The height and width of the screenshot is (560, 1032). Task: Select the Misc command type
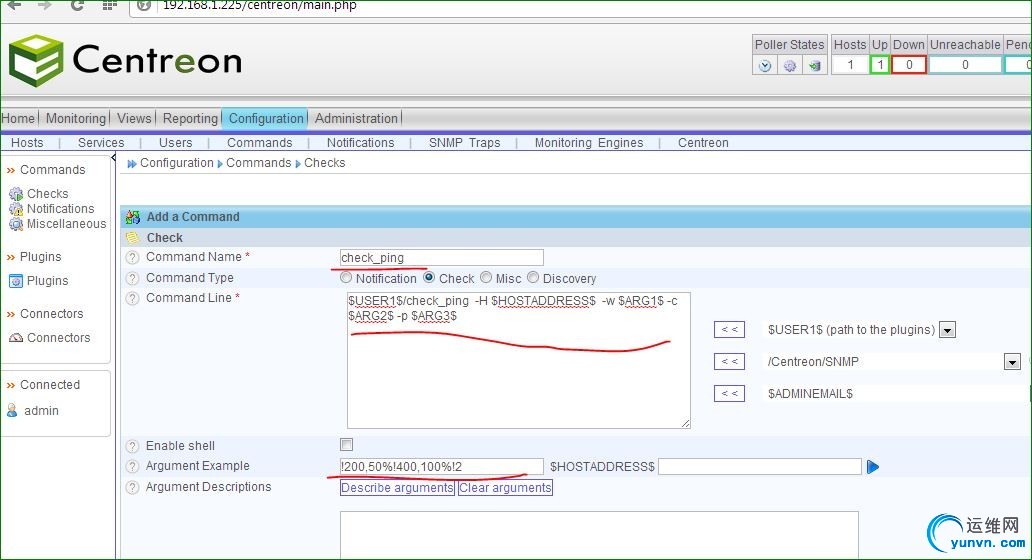(x=486, y=278)
